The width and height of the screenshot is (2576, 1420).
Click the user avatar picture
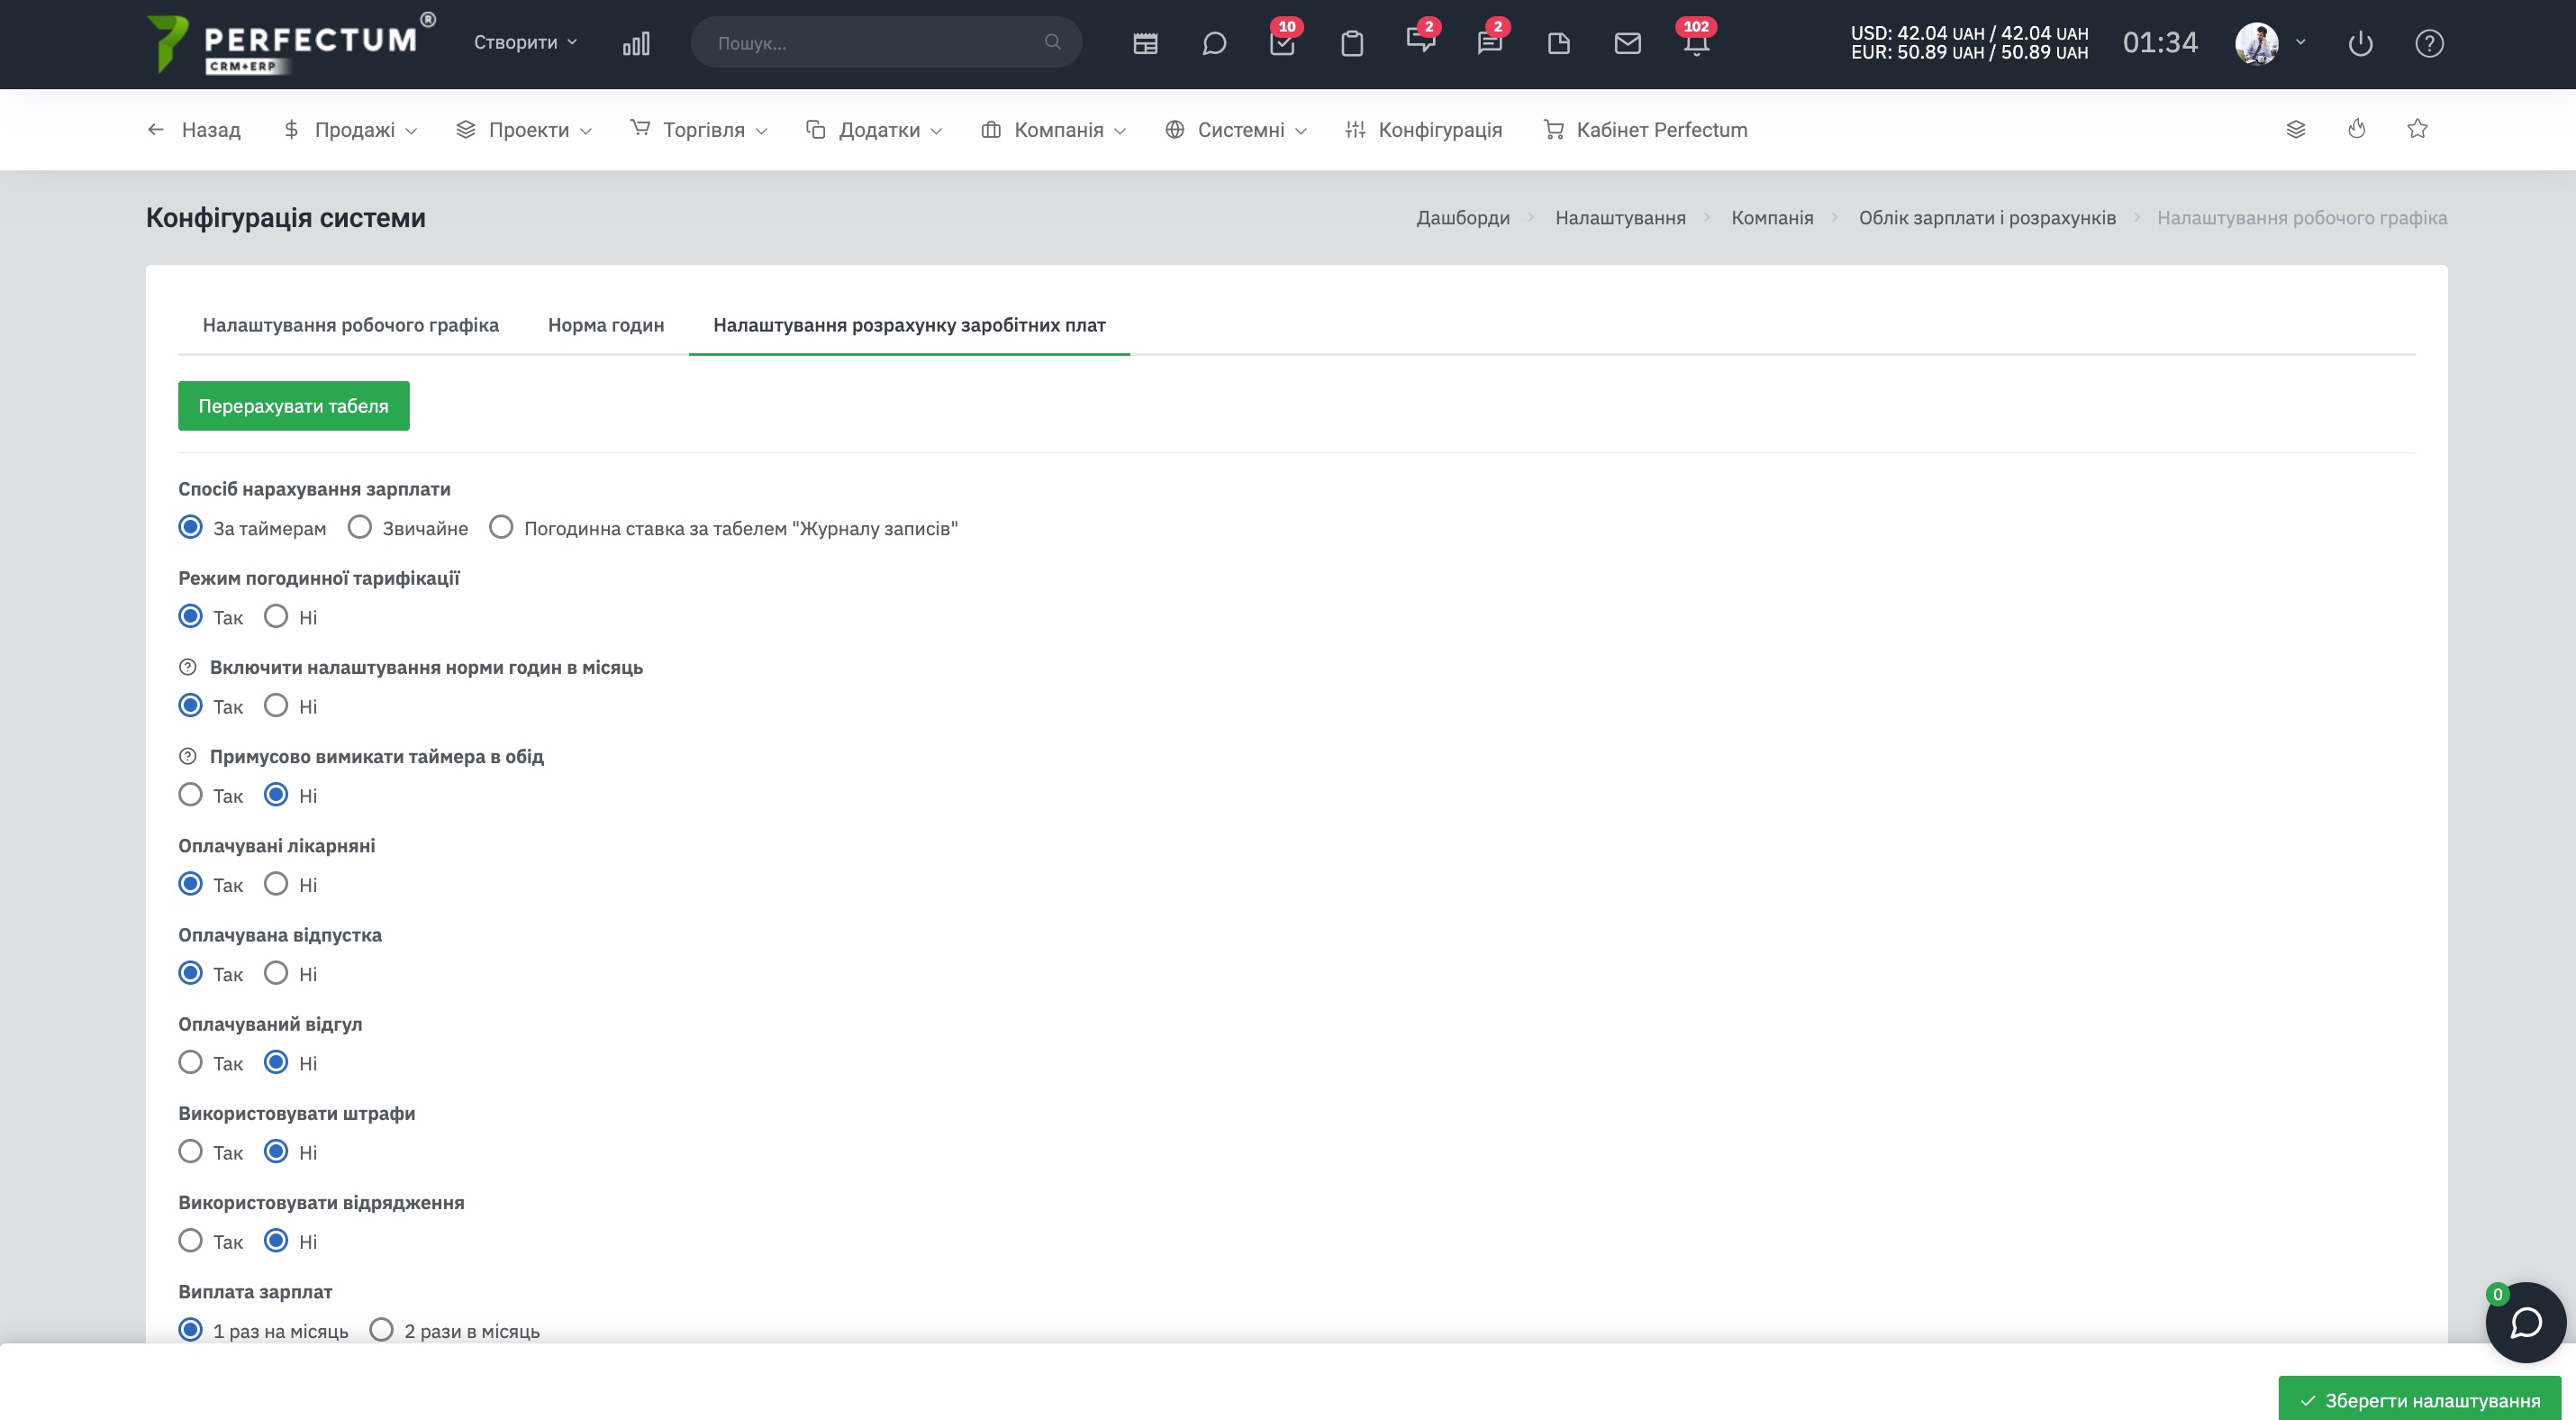(2257, 43)
